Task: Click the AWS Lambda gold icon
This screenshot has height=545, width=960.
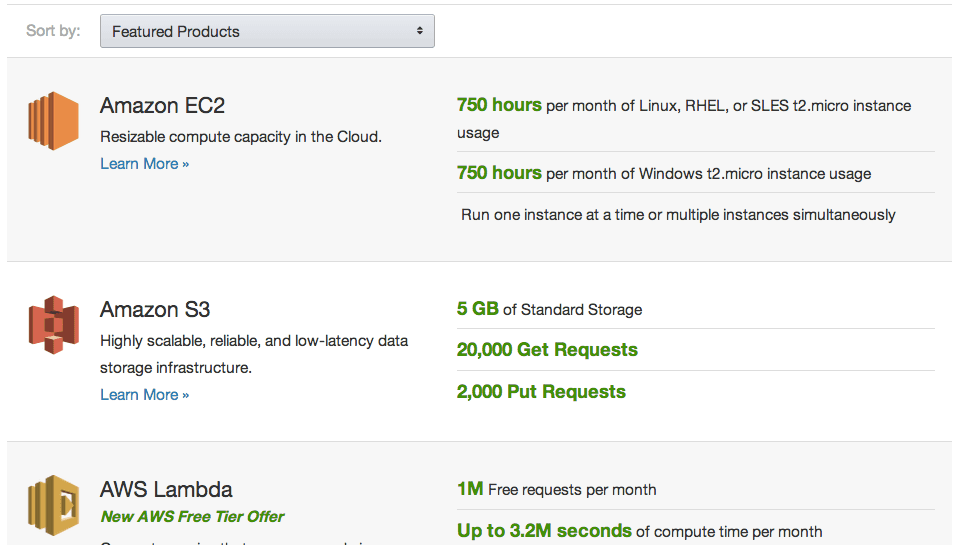Action: [54, 505]
